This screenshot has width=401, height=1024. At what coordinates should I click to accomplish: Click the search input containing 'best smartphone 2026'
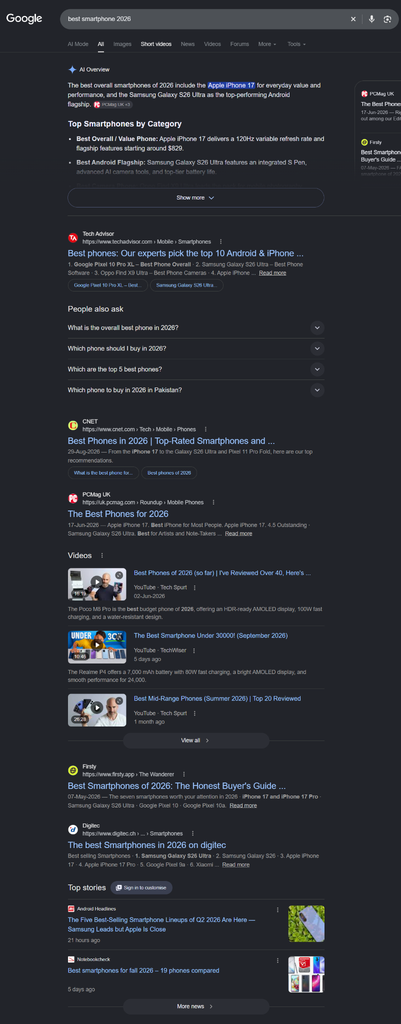(202, 19)
